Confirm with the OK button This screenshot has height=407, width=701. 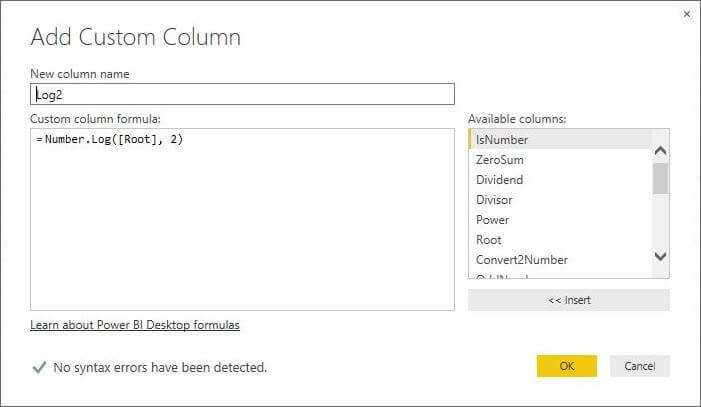(566, 366)
